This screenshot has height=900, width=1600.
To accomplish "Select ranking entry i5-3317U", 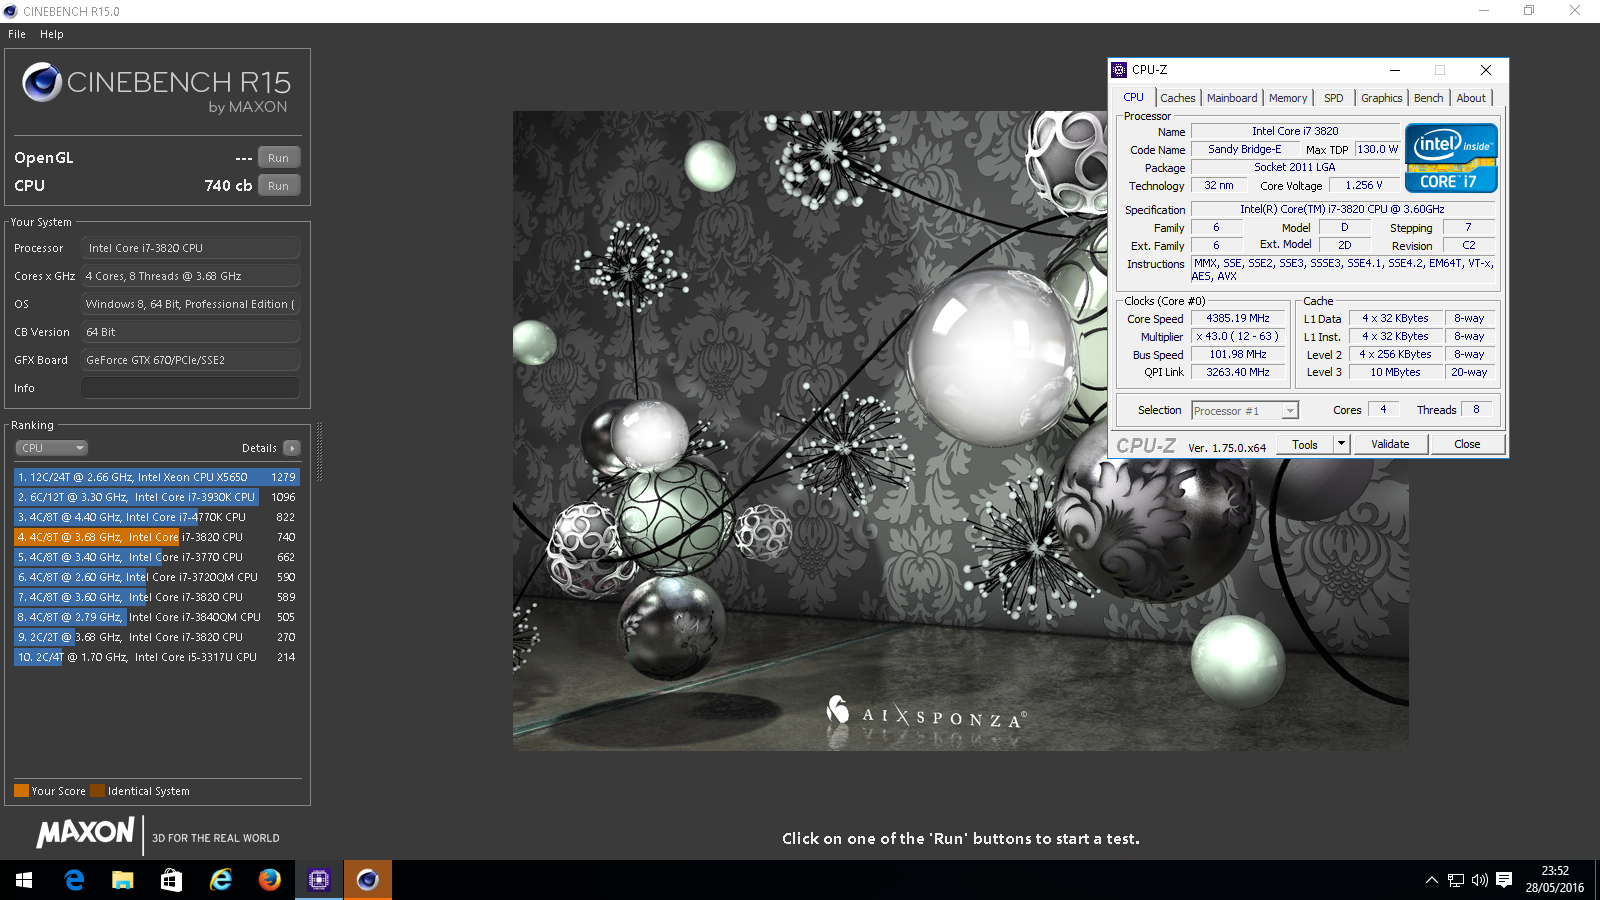I will [x=157, y=657].
